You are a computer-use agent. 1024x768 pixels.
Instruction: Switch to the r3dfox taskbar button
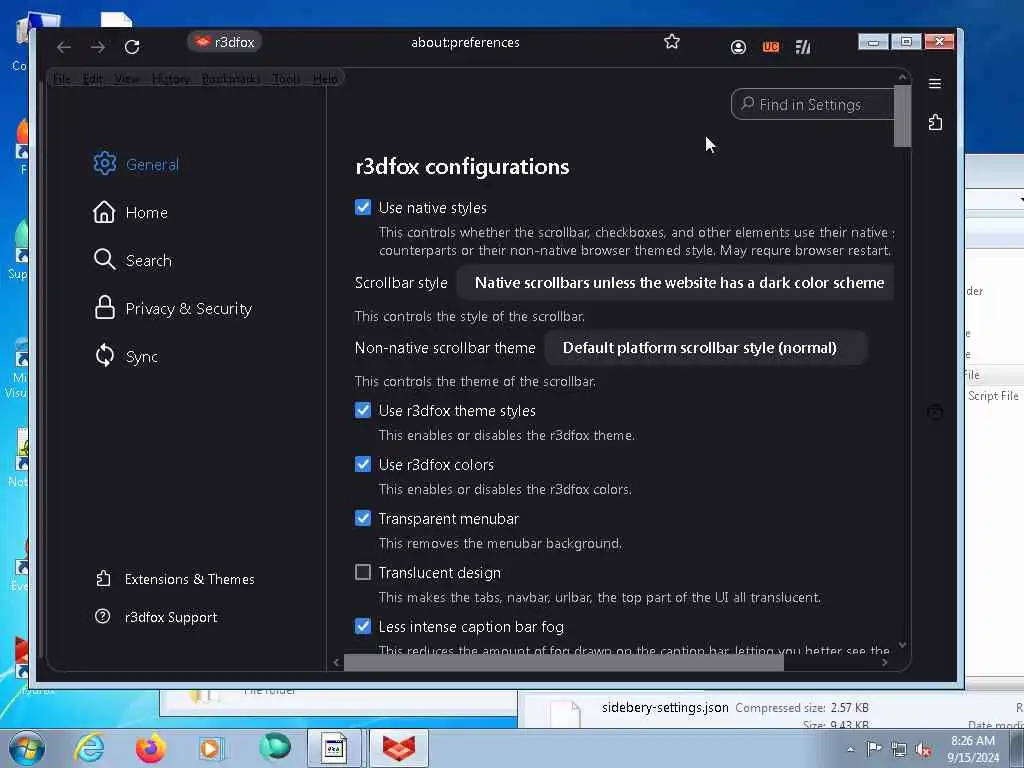[399, 748]
